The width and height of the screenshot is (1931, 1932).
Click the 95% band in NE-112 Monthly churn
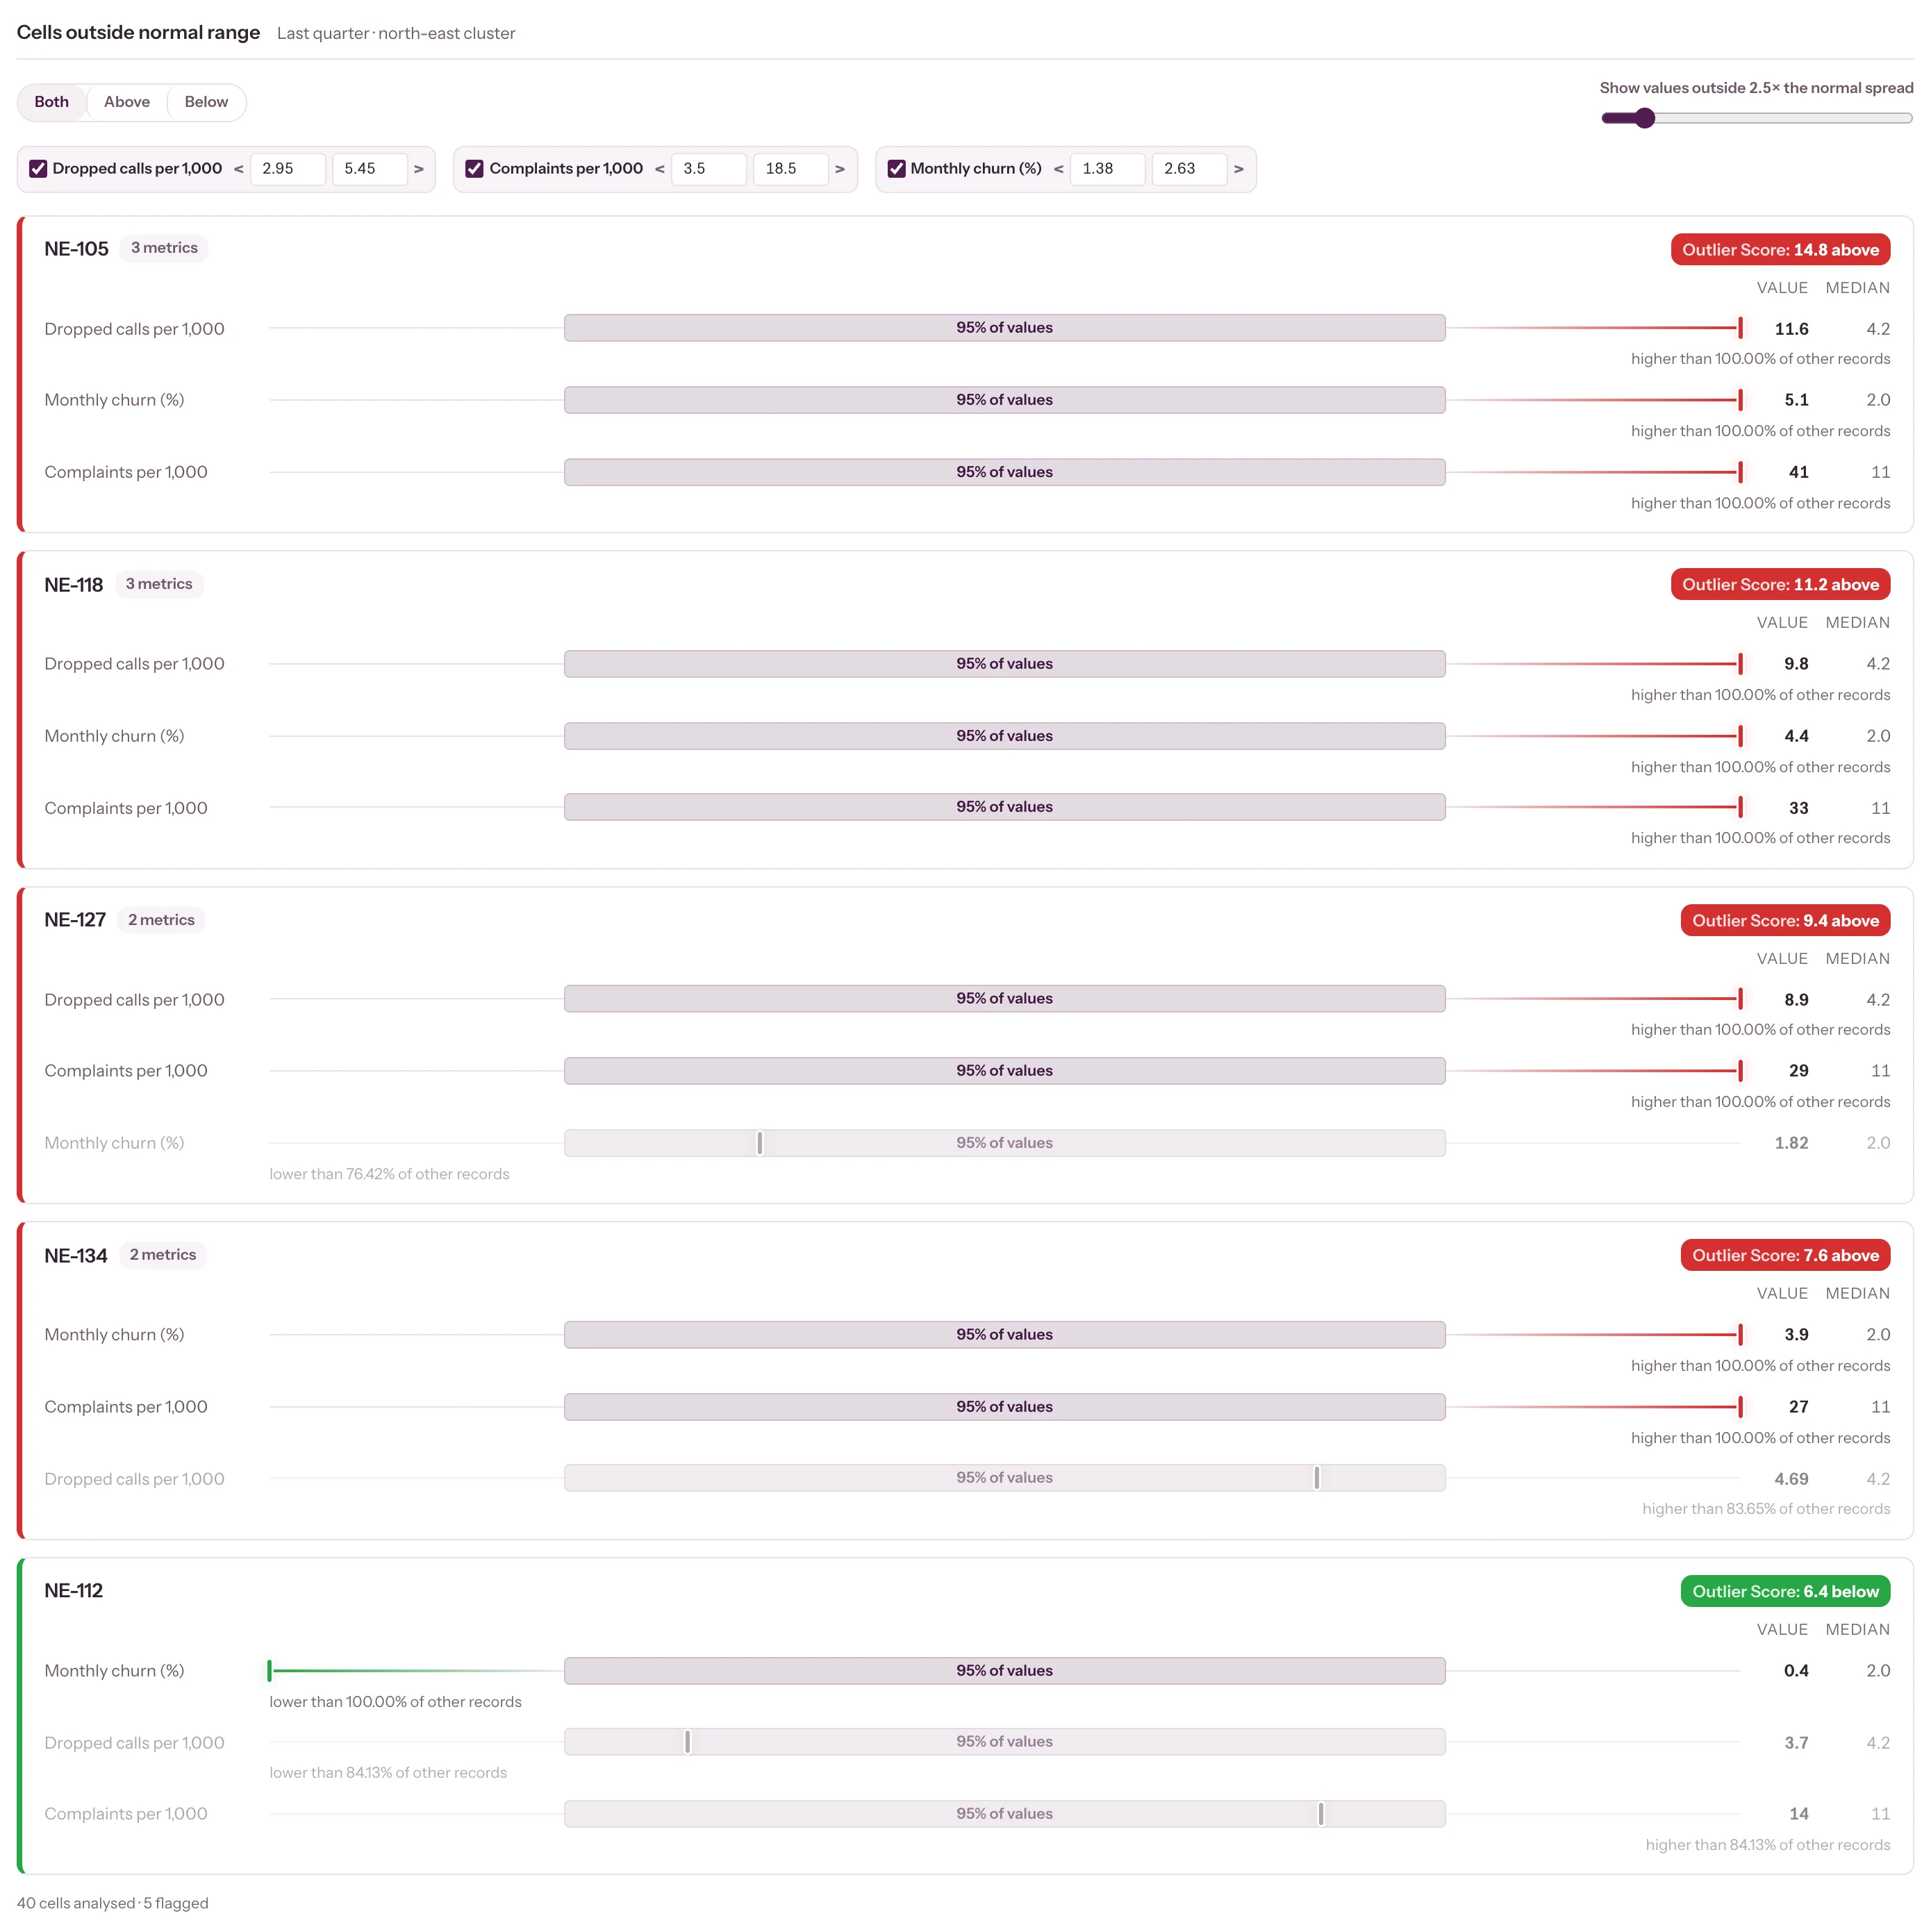pyautogui.click(x=1004, y=1671)
